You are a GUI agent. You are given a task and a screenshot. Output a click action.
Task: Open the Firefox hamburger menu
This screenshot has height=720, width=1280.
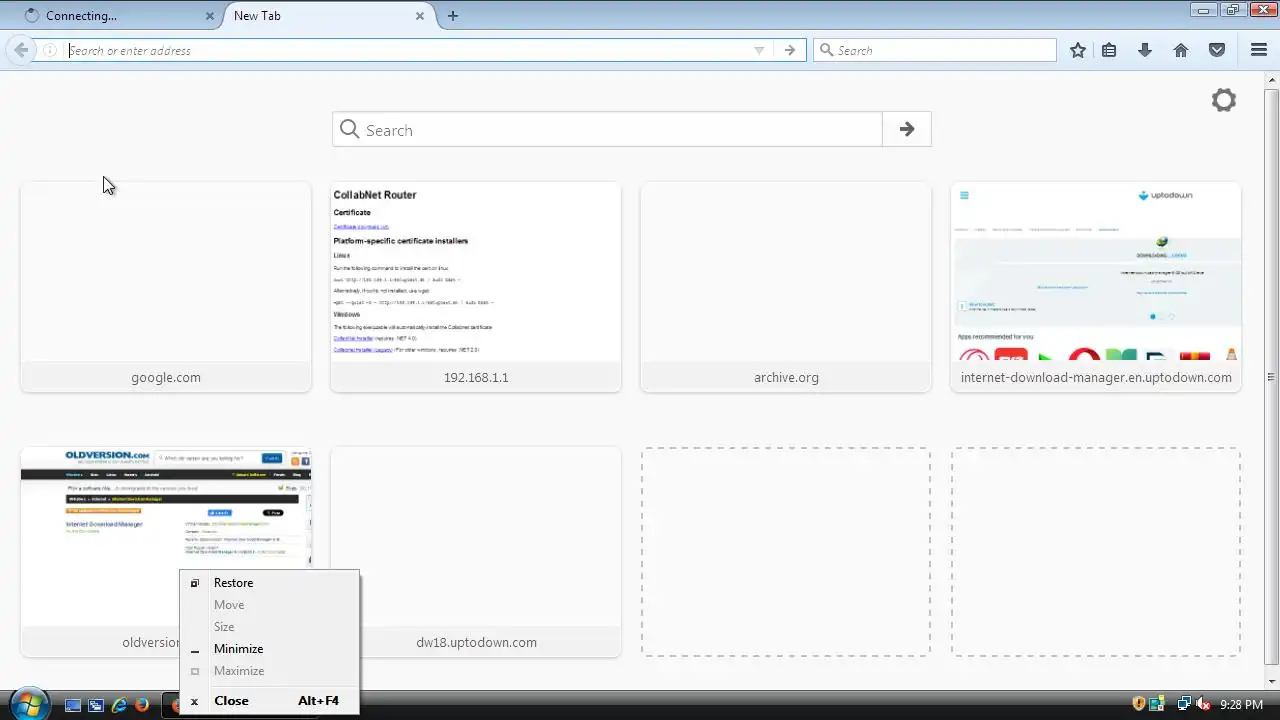click(x=1259, y=50)
